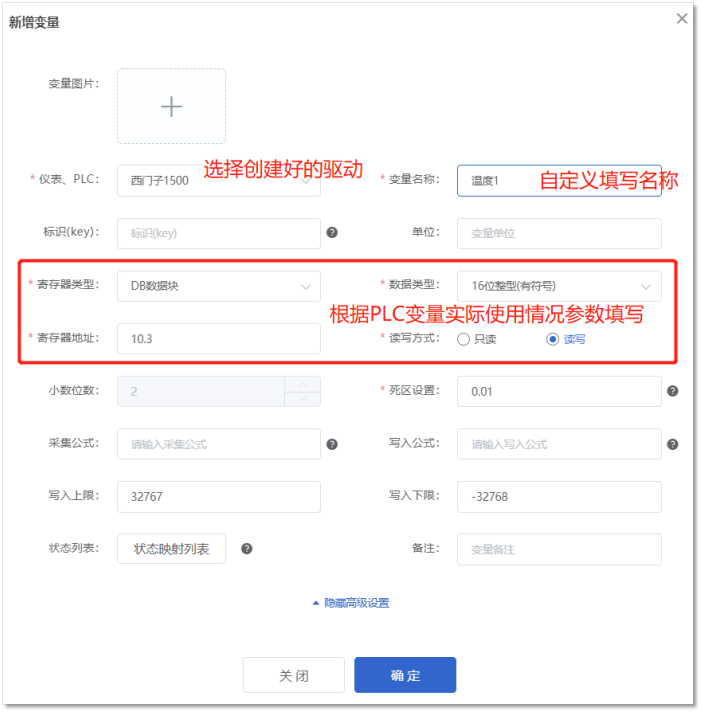
Task: Focus the 采集公式 input field
Action: 219,444
